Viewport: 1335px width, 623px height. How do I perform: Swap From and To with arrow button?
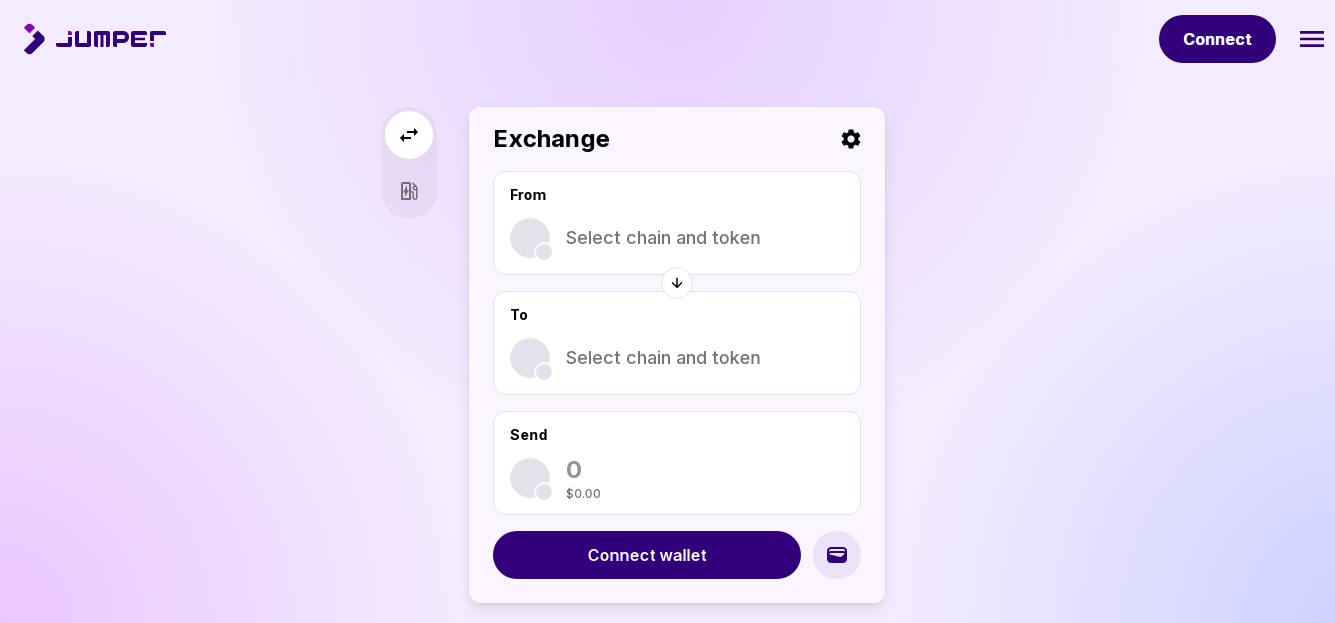[677, 283]
